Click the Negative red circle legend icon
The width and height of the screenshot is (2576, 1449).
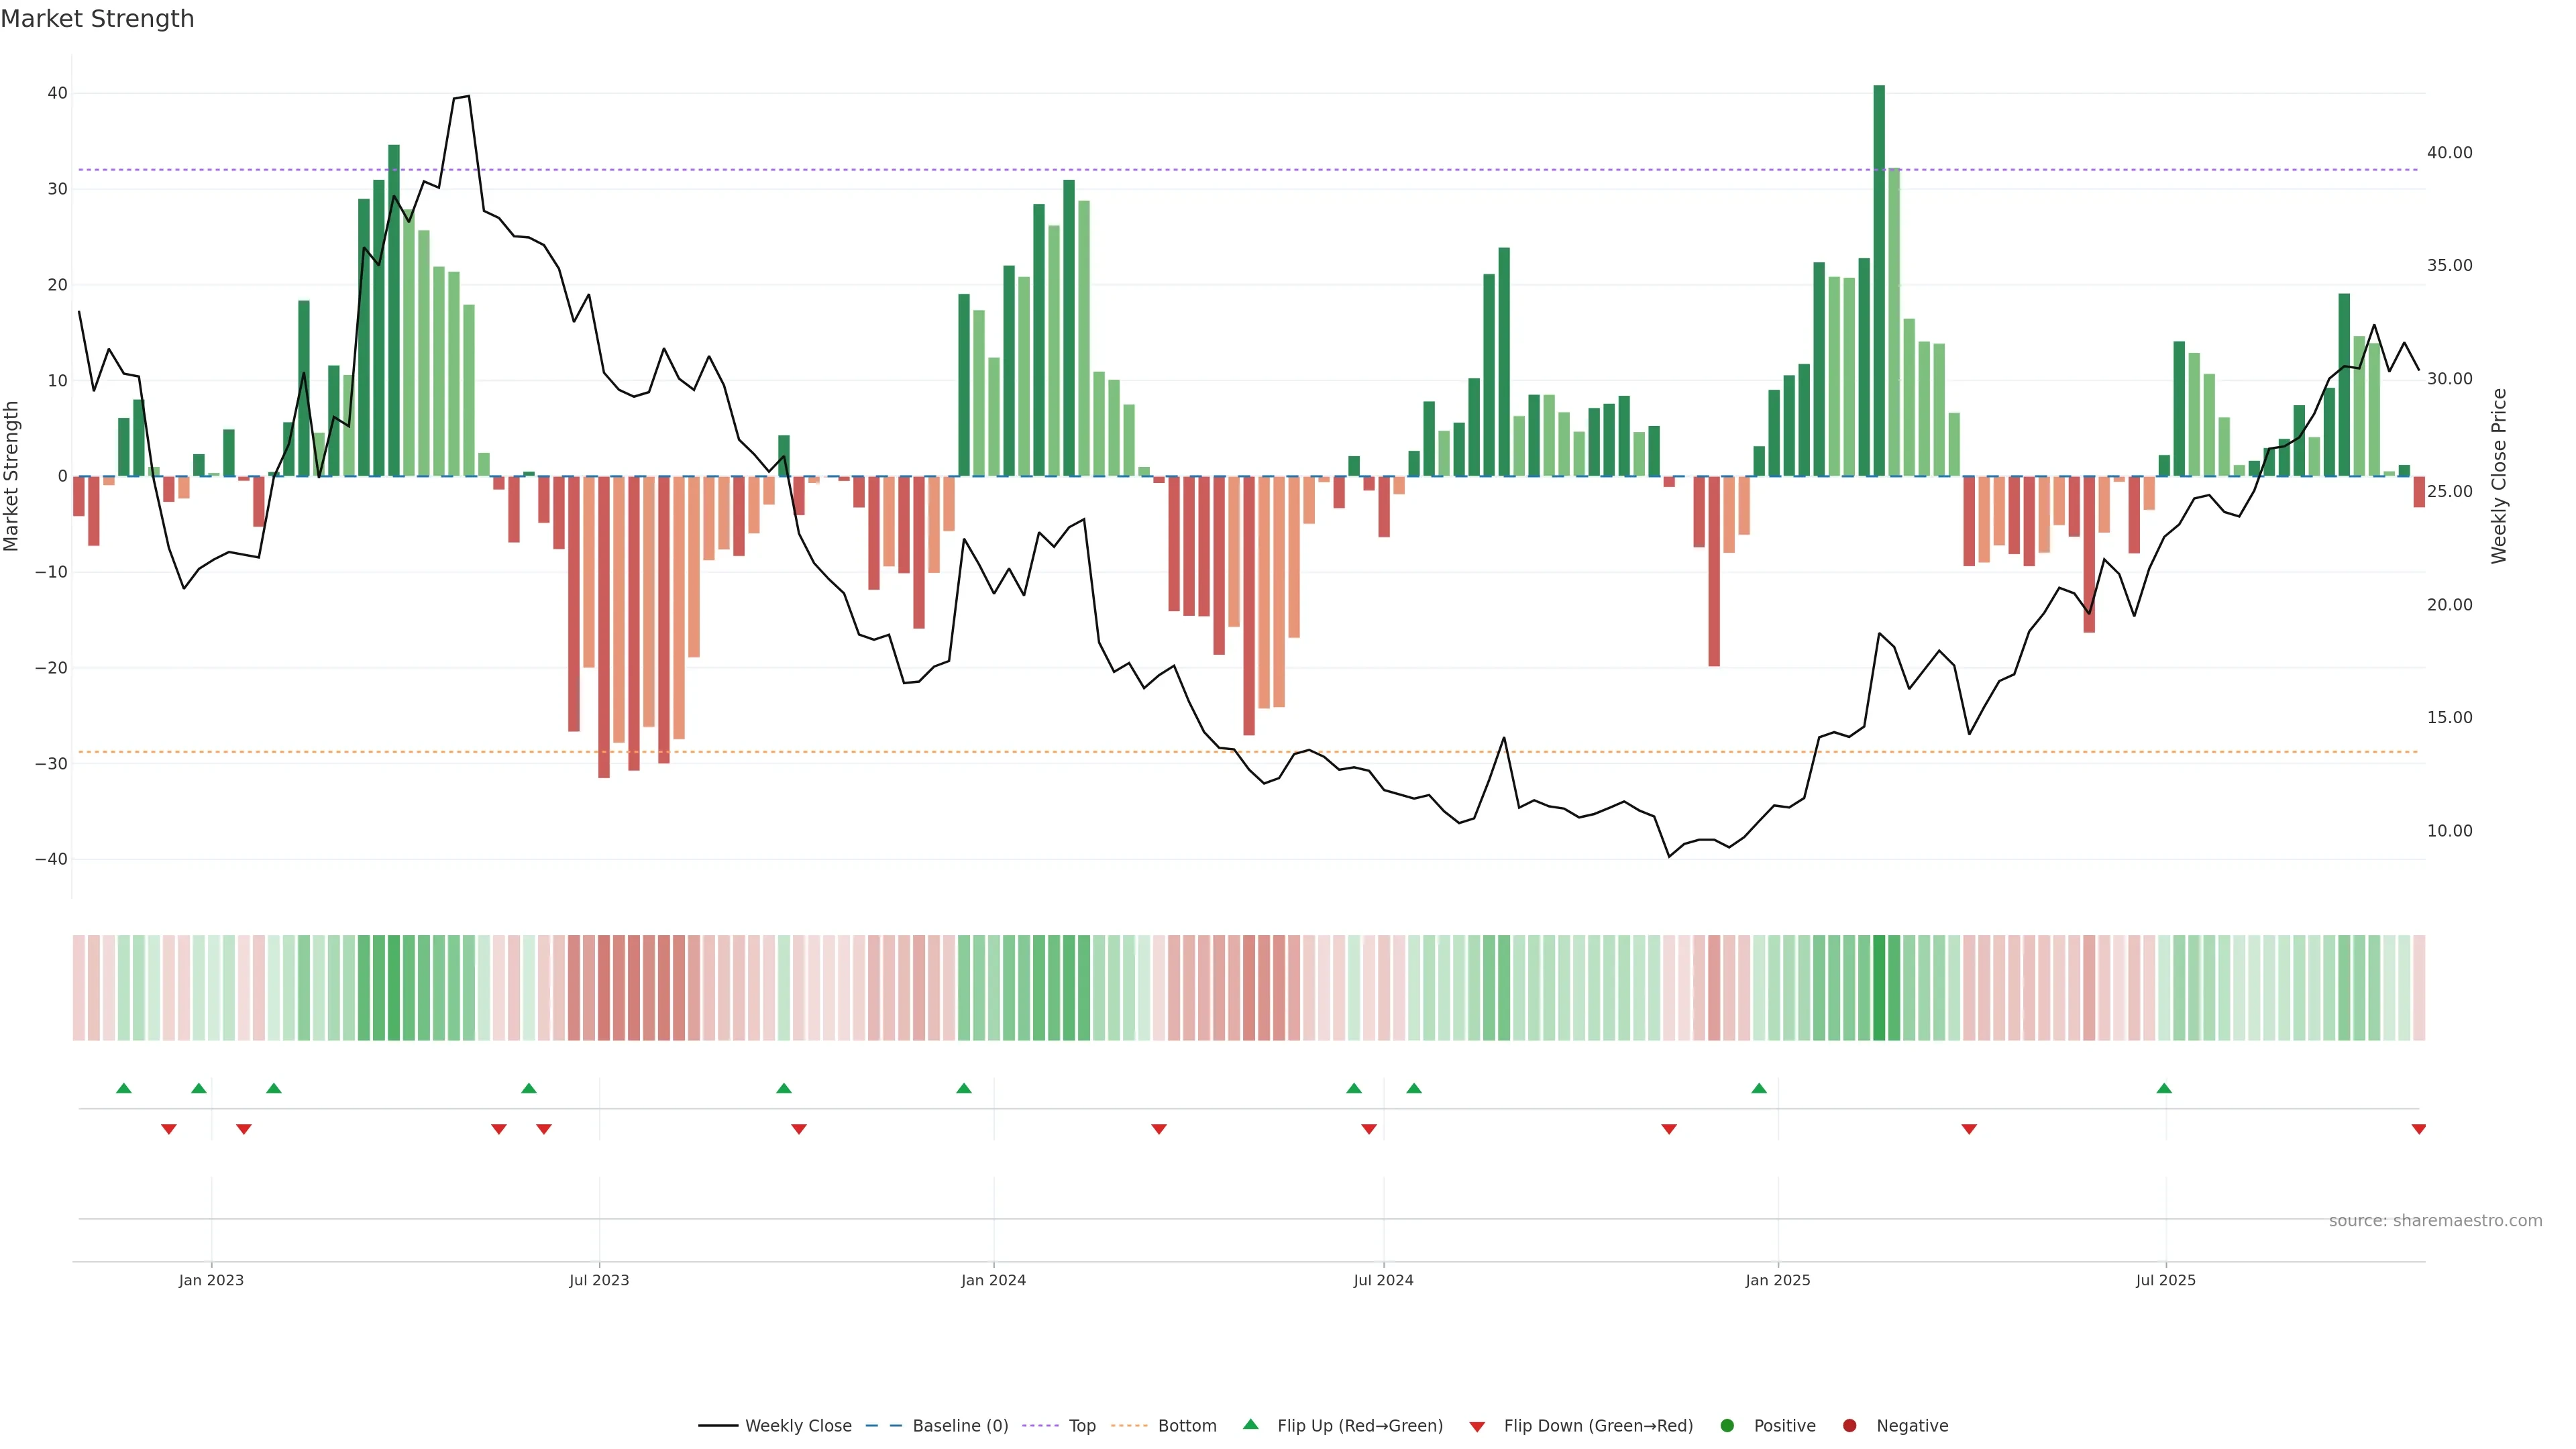(x=1849, y=1425)
